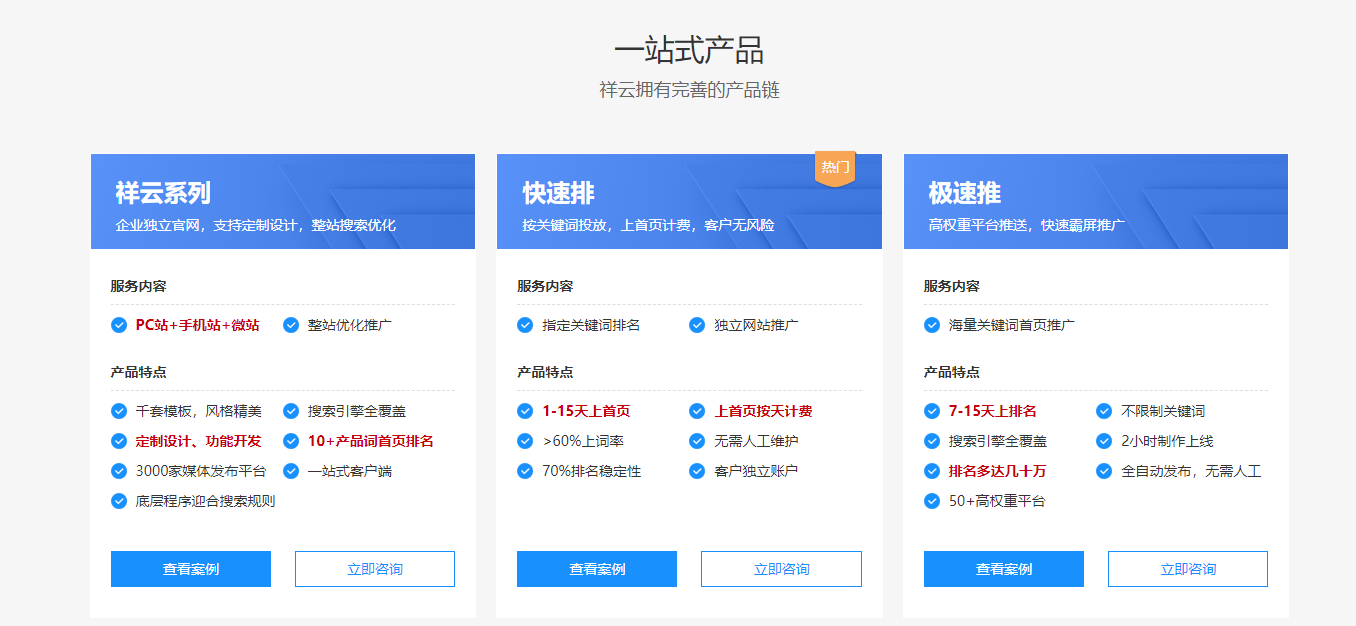Click text 搜索引擎全覆盖 in 祥云系列 card
This screenshot has width=1356, height=626.
tap(357, 411)
